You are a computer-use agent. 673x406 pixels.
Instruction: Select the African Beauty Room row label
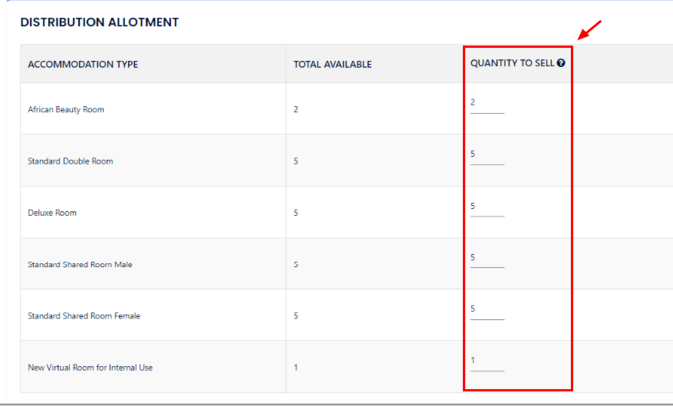point(66,109)
